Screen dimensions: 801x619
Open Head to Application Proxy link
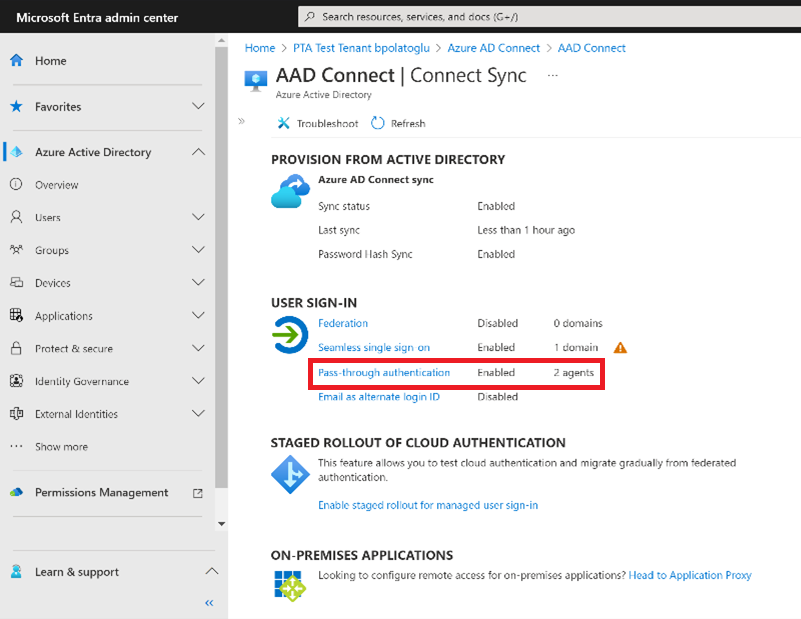tap(690, 575)
